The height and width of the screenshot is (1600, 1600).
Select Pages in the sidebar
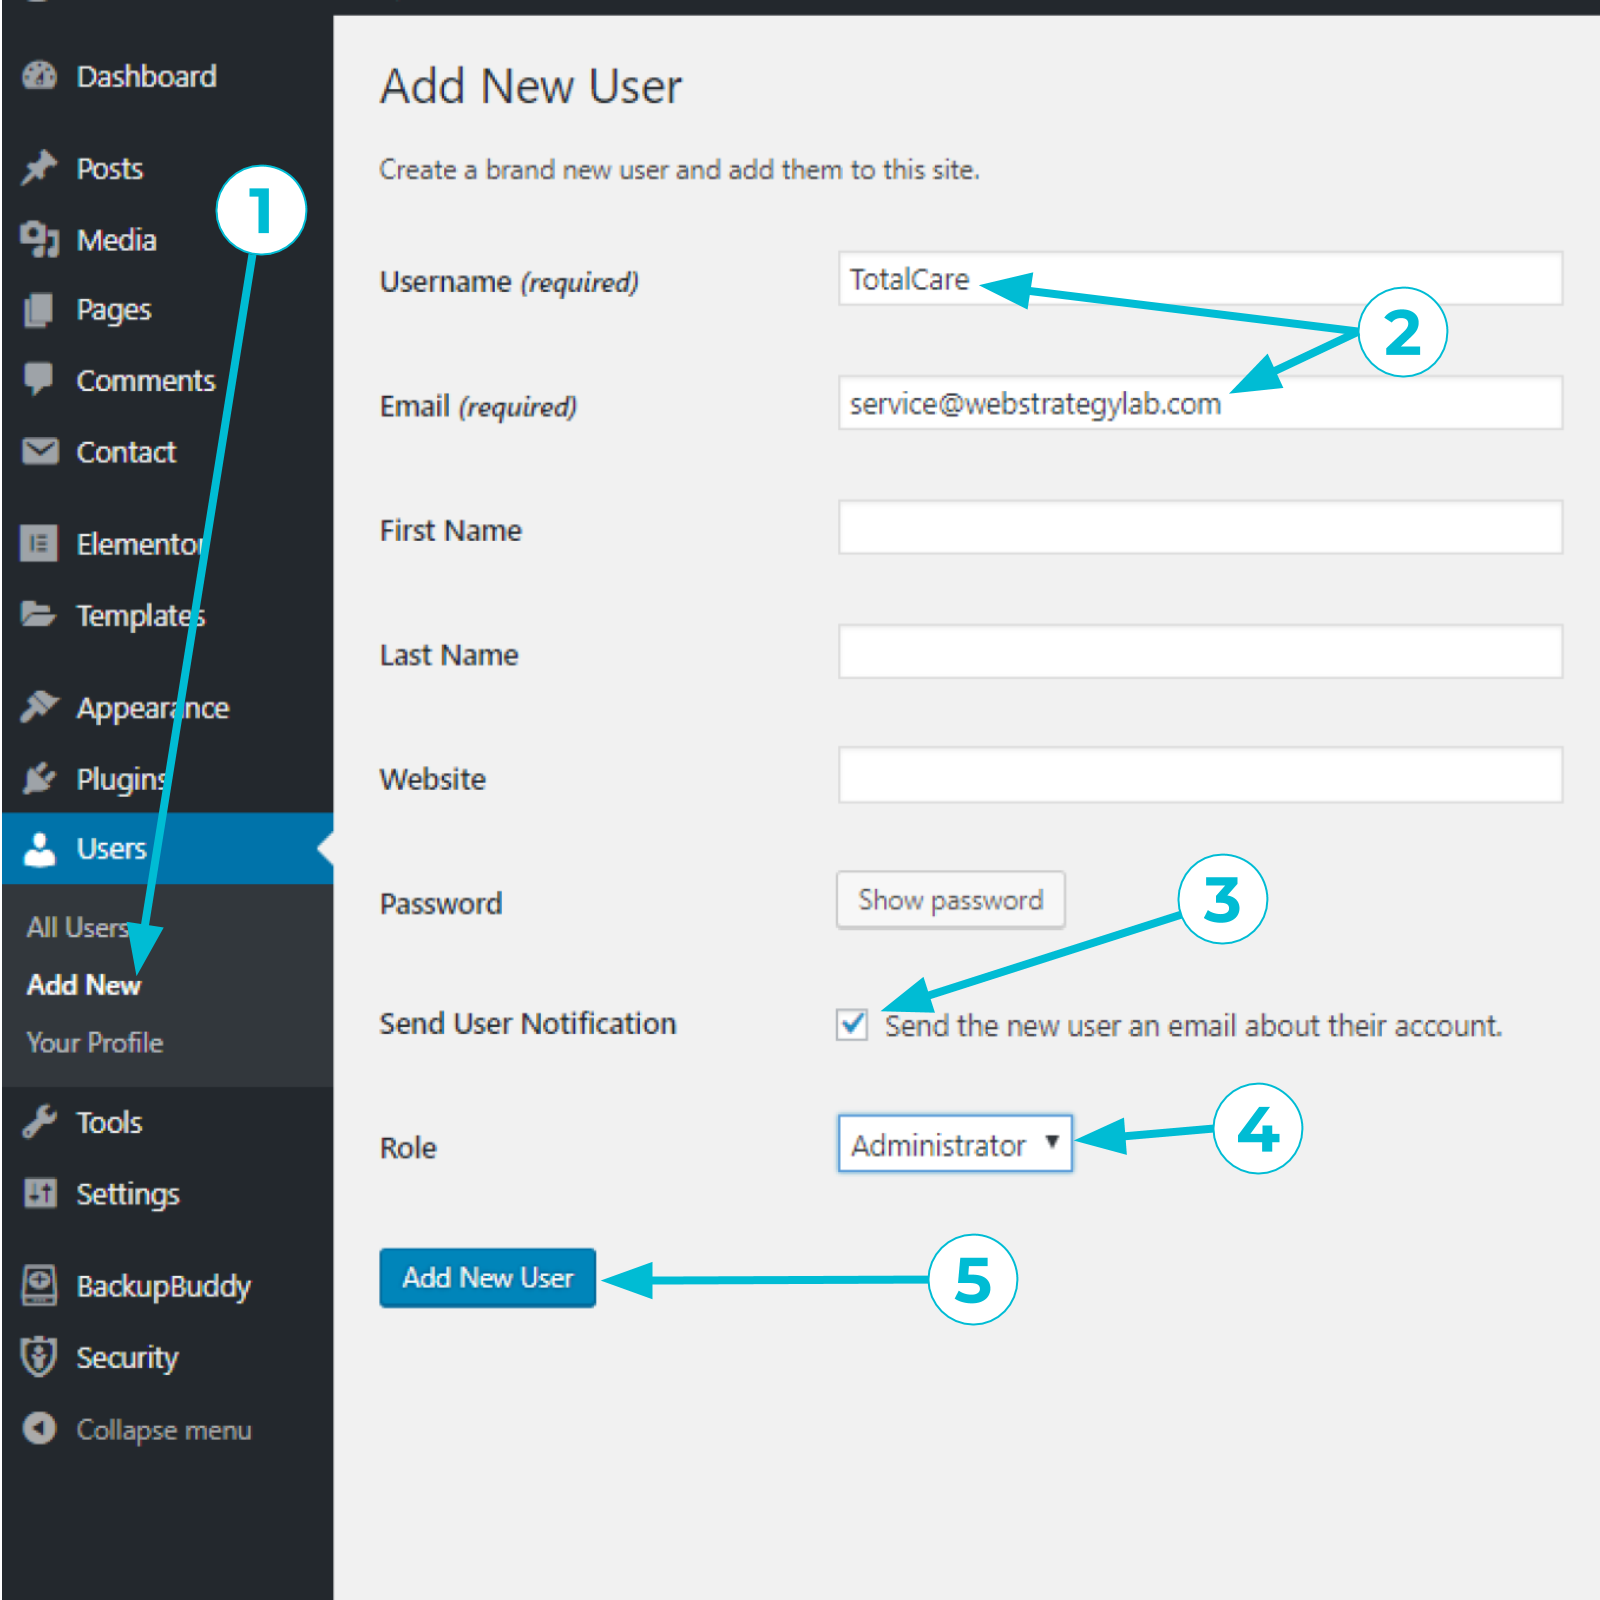click(x=114, y=310)
